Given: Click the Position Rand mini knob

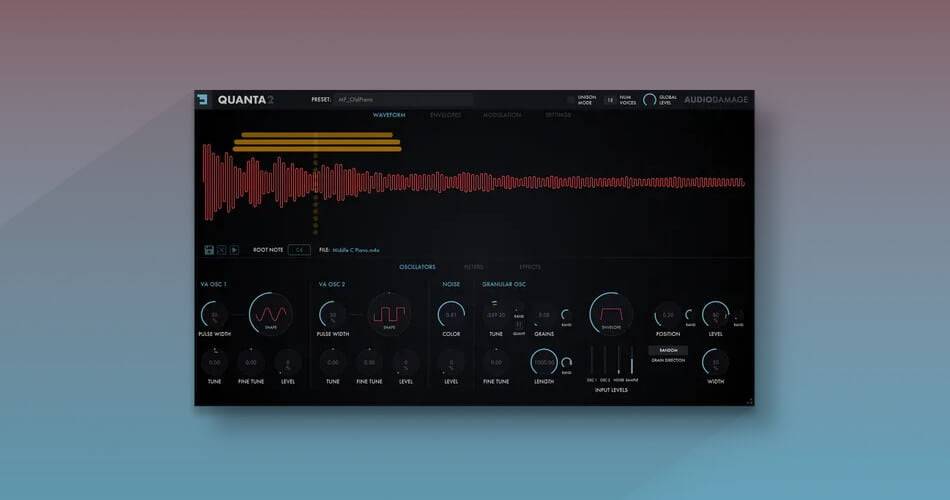Looking at the screenshot, I should pos(690,315).
